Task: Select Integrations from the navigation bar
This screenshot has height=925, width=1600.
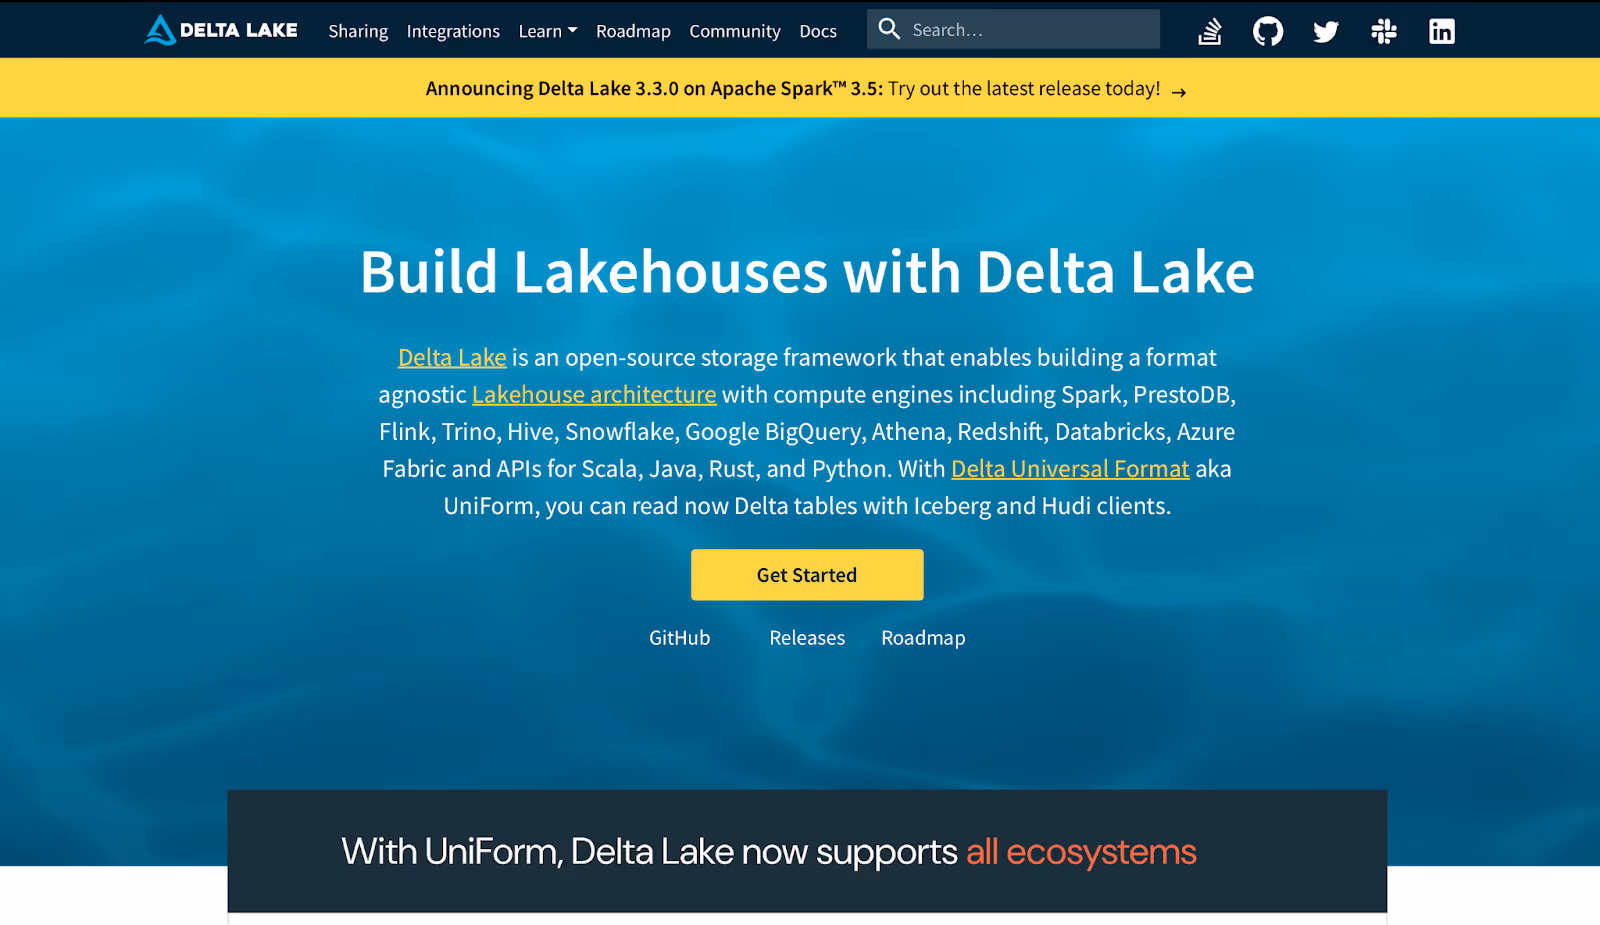Action: point(453,31)
